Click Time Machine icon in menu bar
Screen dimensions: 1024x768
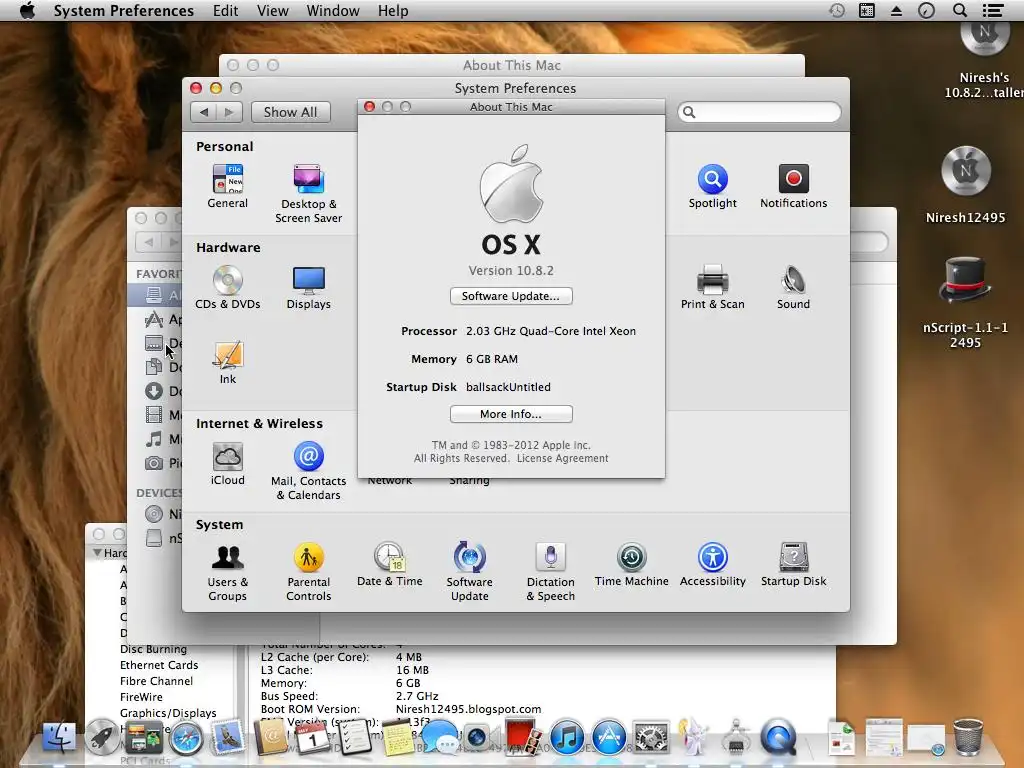(837, 10)
